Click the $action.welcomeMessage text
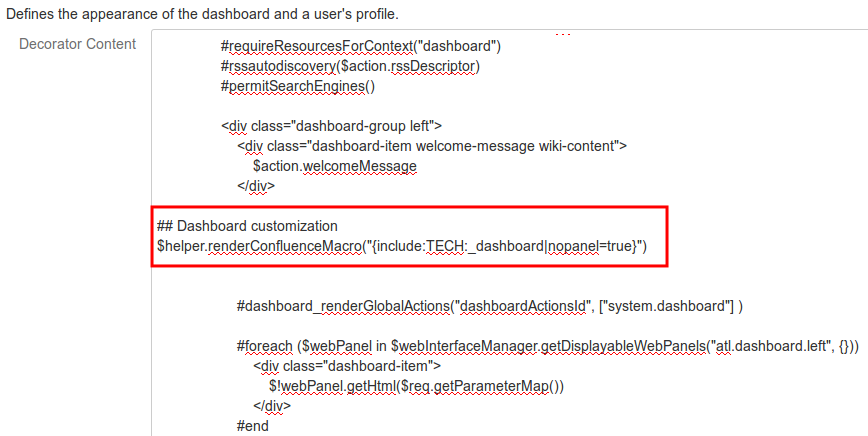 pos(334,166)
